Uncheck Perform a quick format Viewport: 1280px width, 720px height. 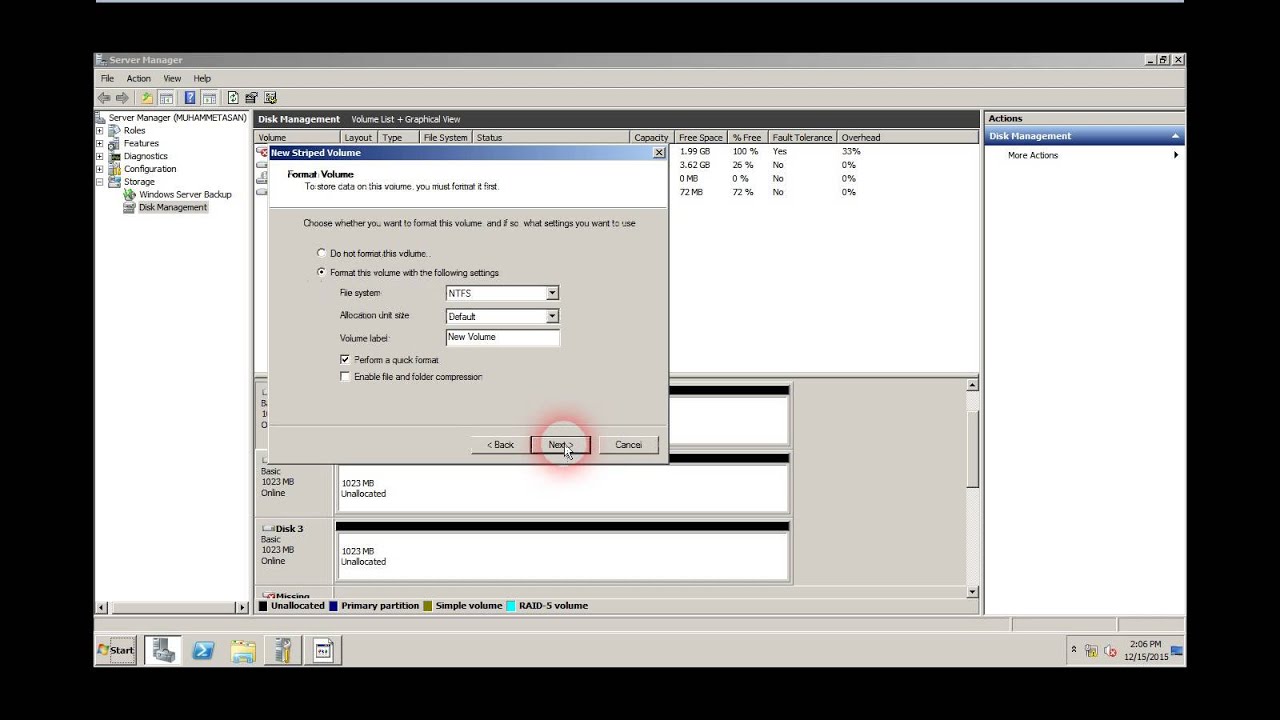[x=345, y=359]
